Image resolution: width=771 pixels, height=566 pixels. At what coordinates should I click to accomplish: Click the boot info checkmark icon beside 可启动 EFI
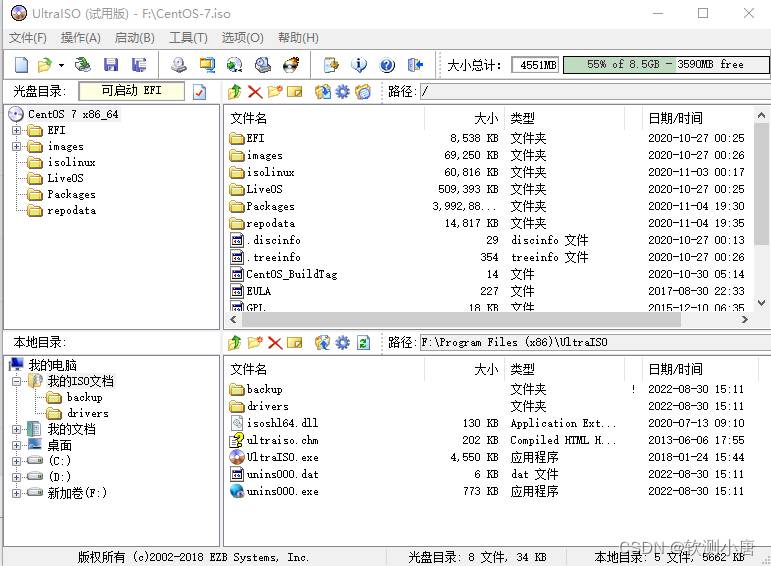click(199, 92)
